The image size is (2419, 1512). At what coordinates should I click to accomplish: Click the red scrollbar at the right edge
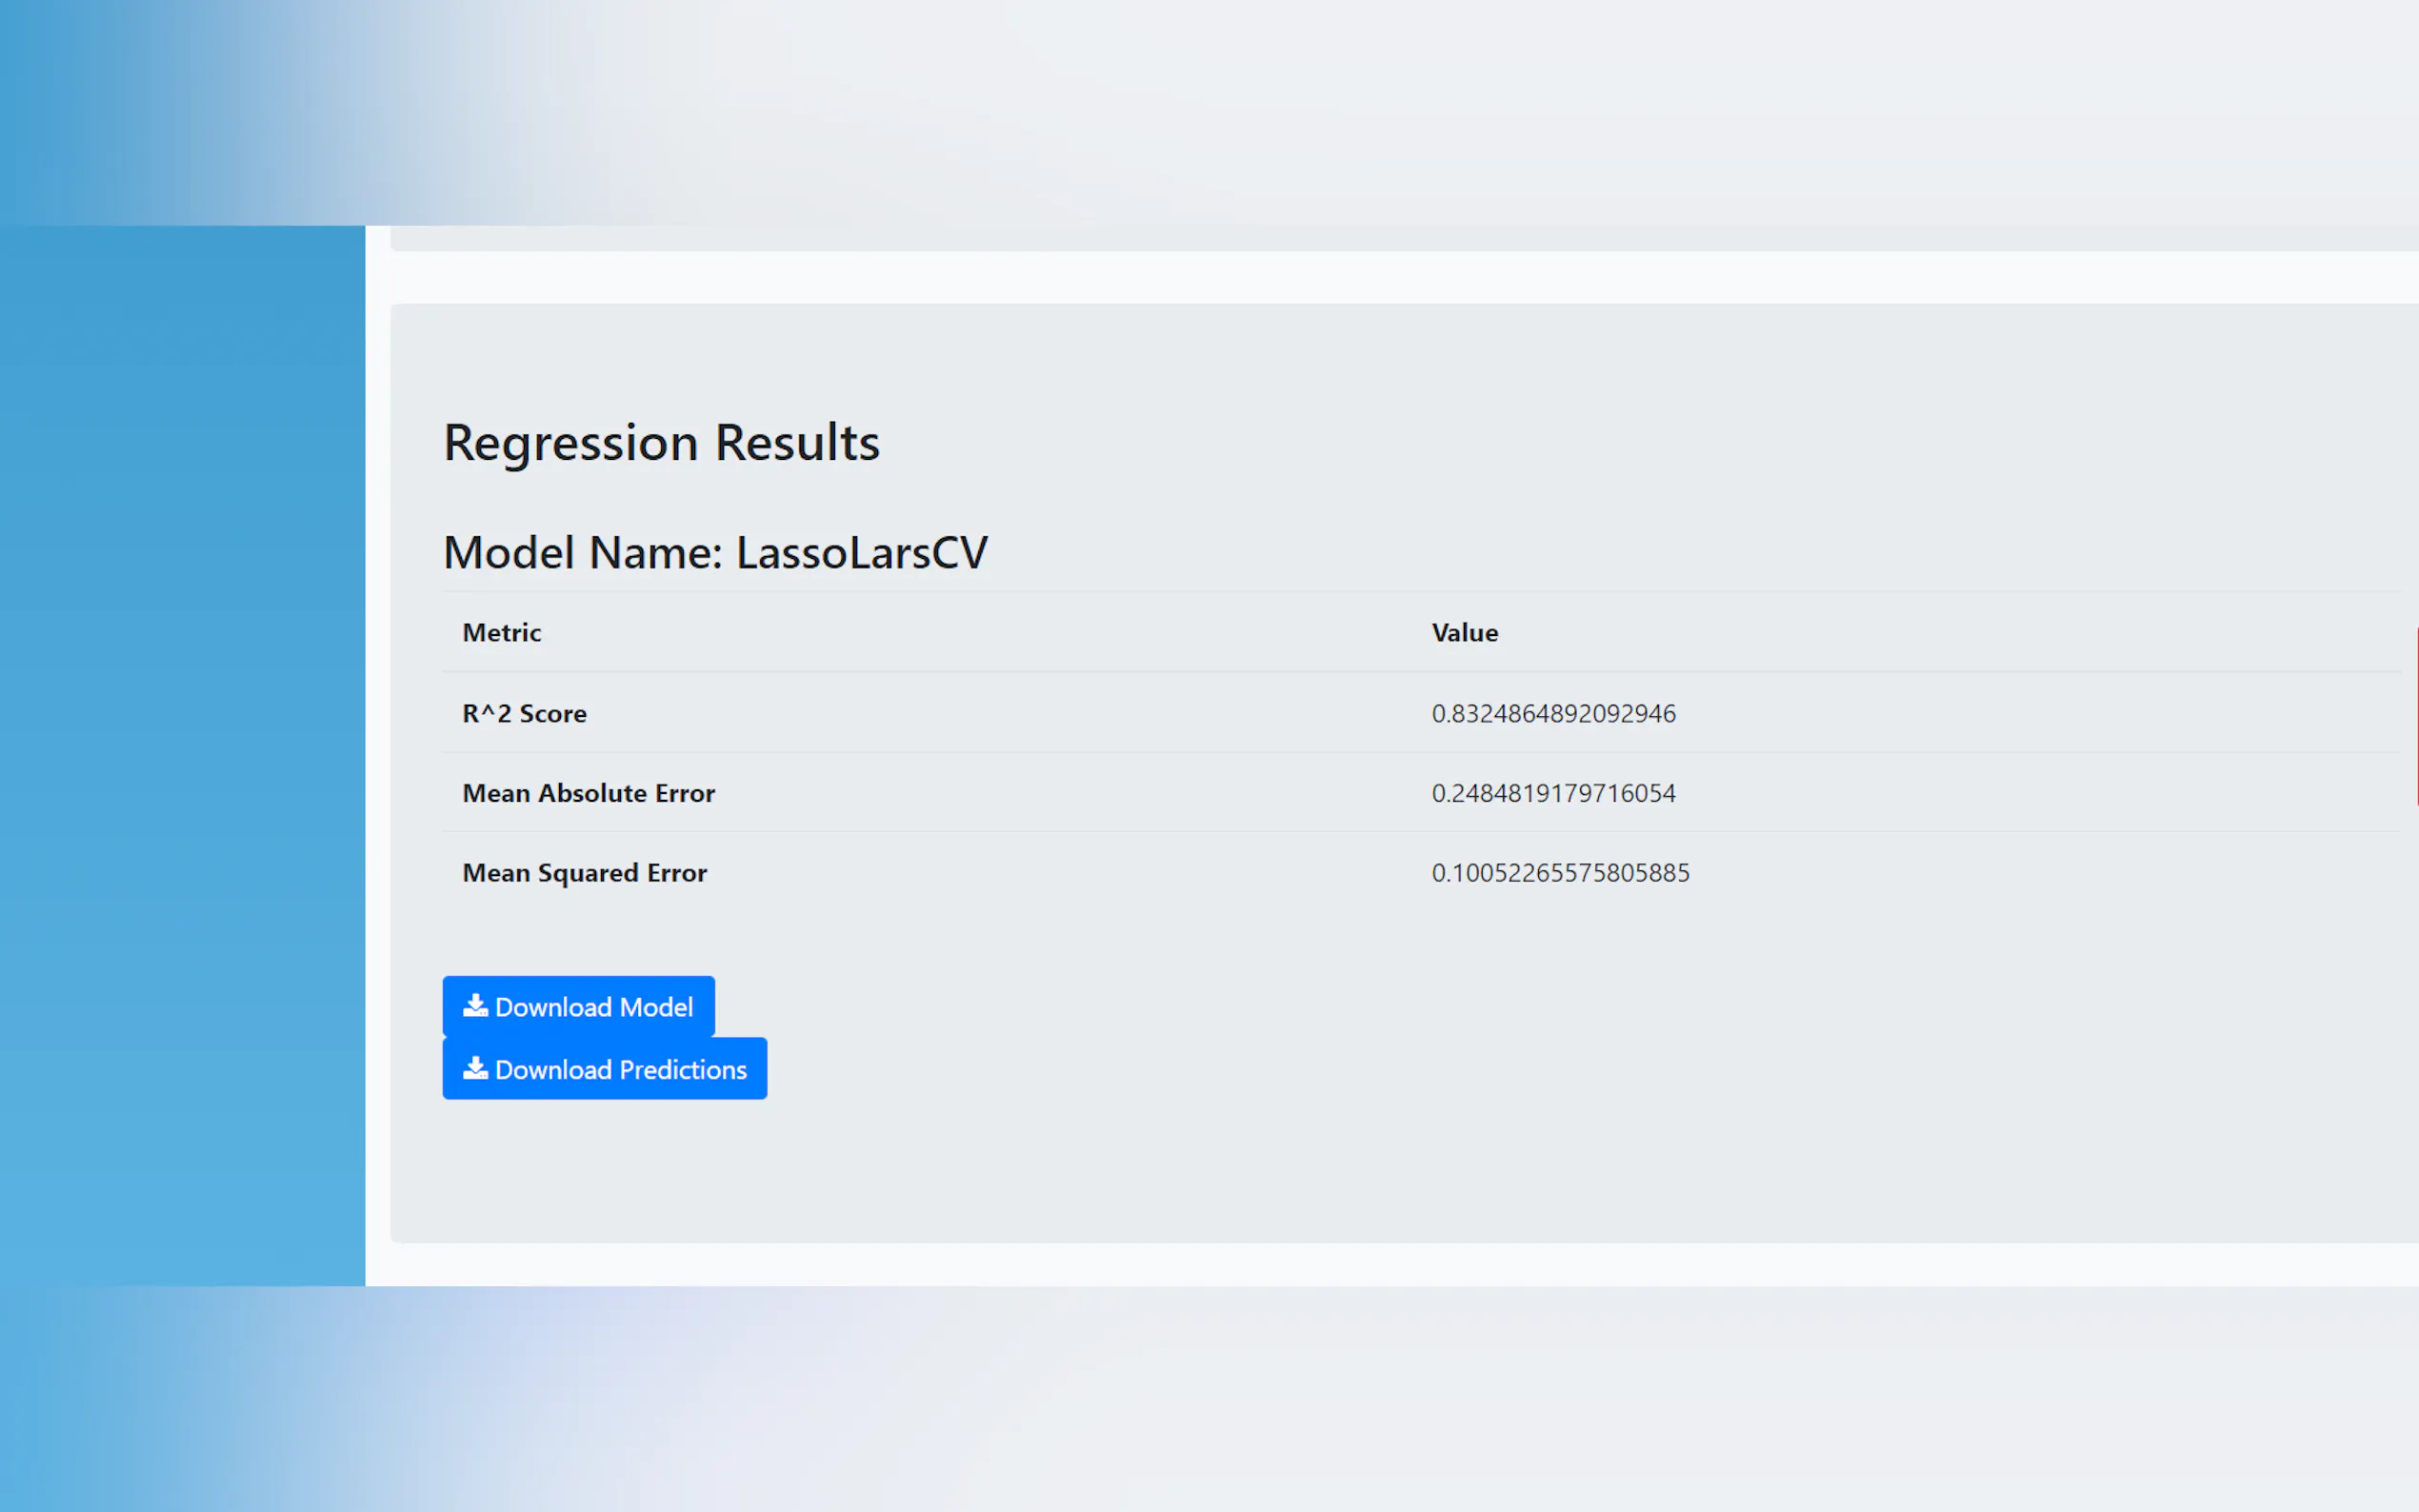[2415, 715]
